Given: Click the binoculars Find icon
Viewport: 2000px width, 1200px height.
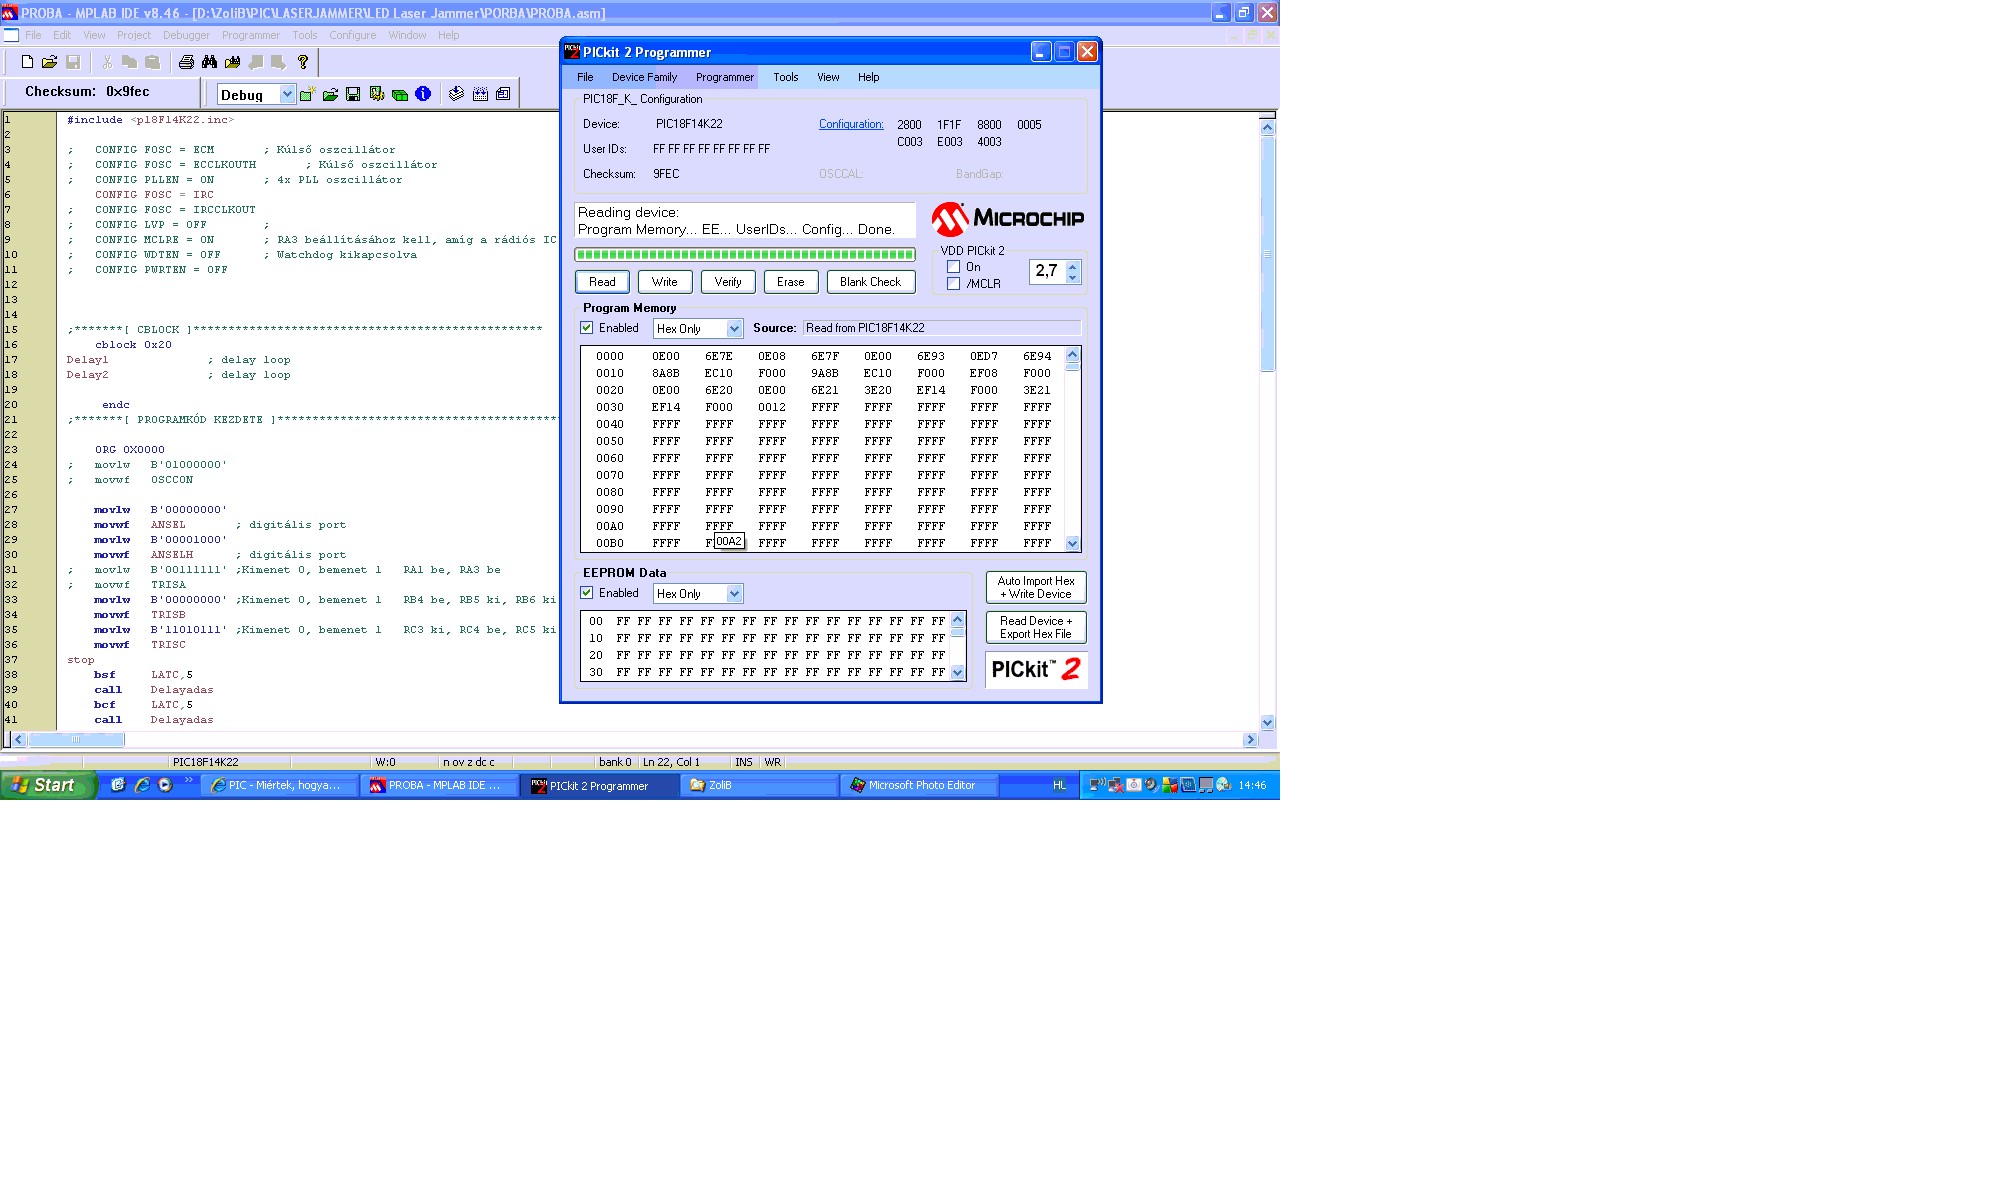Looking at the screenshot, I should [209, 62].
